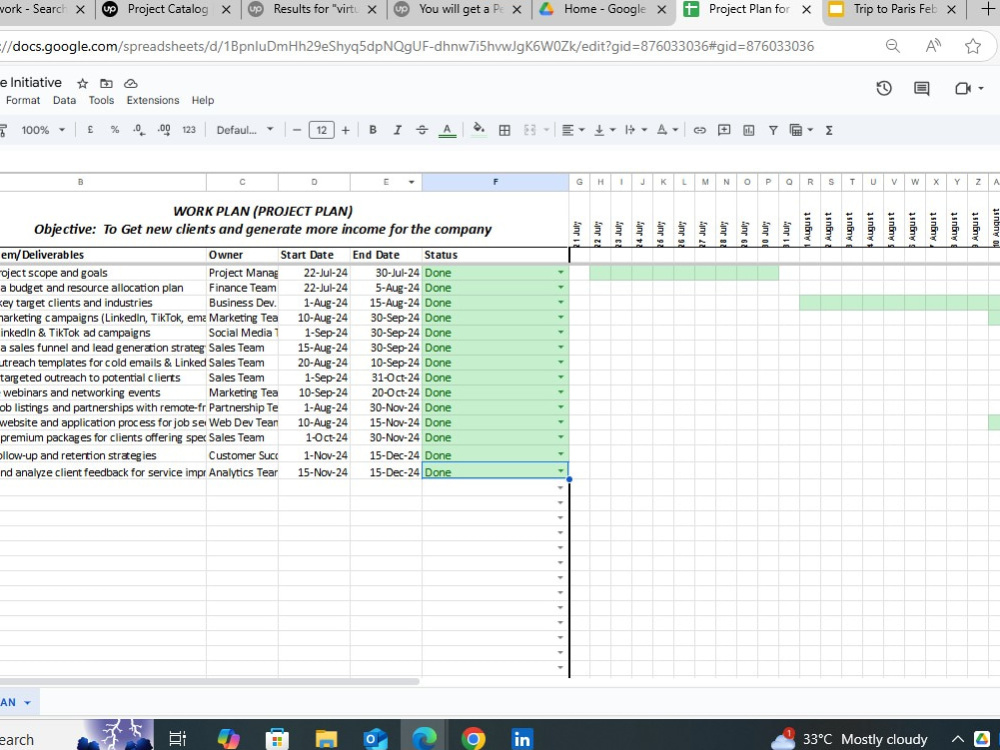This screenshot has width=1000, height=750.
Task: Open horizontal align dropdown
Action: click(x=573, y=130)
